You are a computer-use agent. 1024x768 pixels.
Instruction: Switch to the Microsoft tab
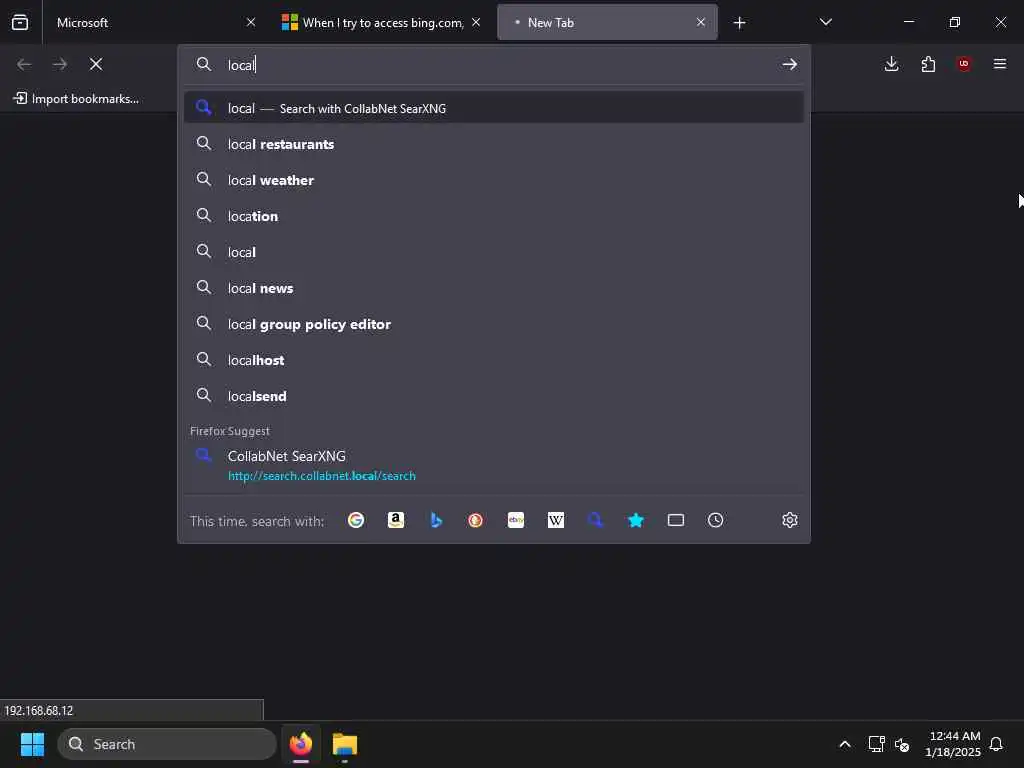pyautogui.click(x=153, y=23)
